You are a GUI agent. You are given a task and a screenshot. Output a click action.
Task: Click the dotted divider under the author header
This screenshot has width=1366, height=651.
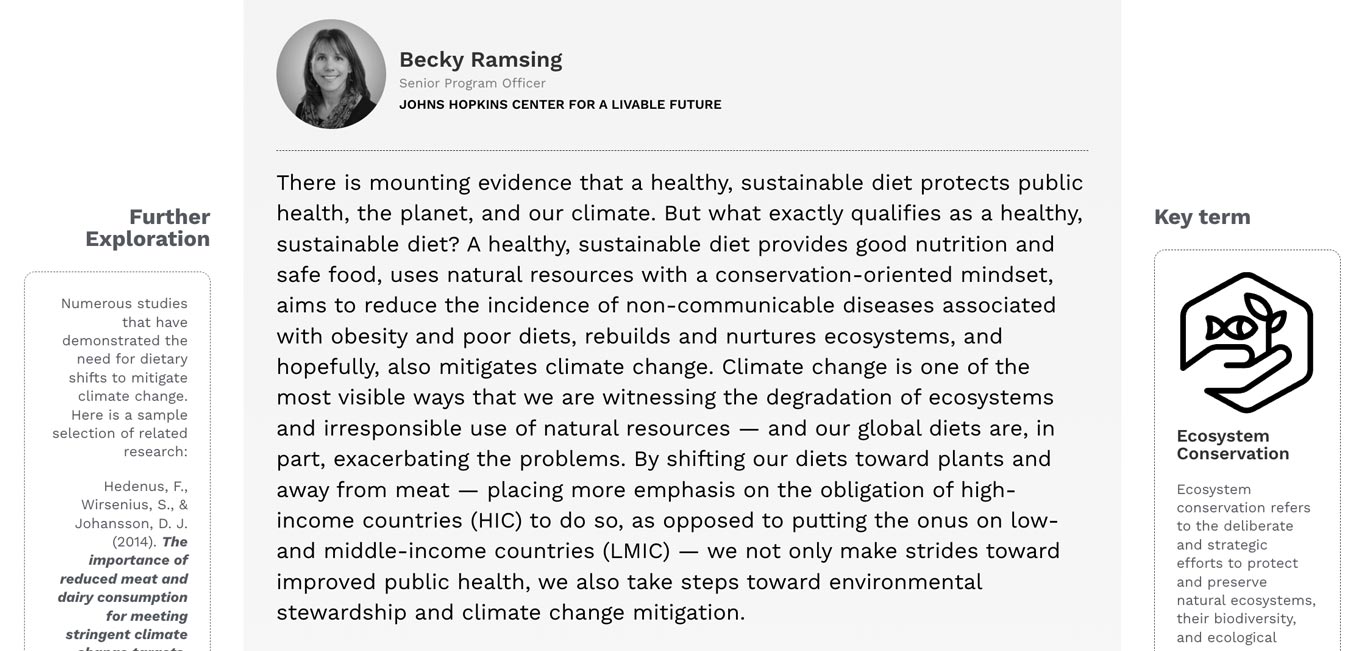(682, 151)
